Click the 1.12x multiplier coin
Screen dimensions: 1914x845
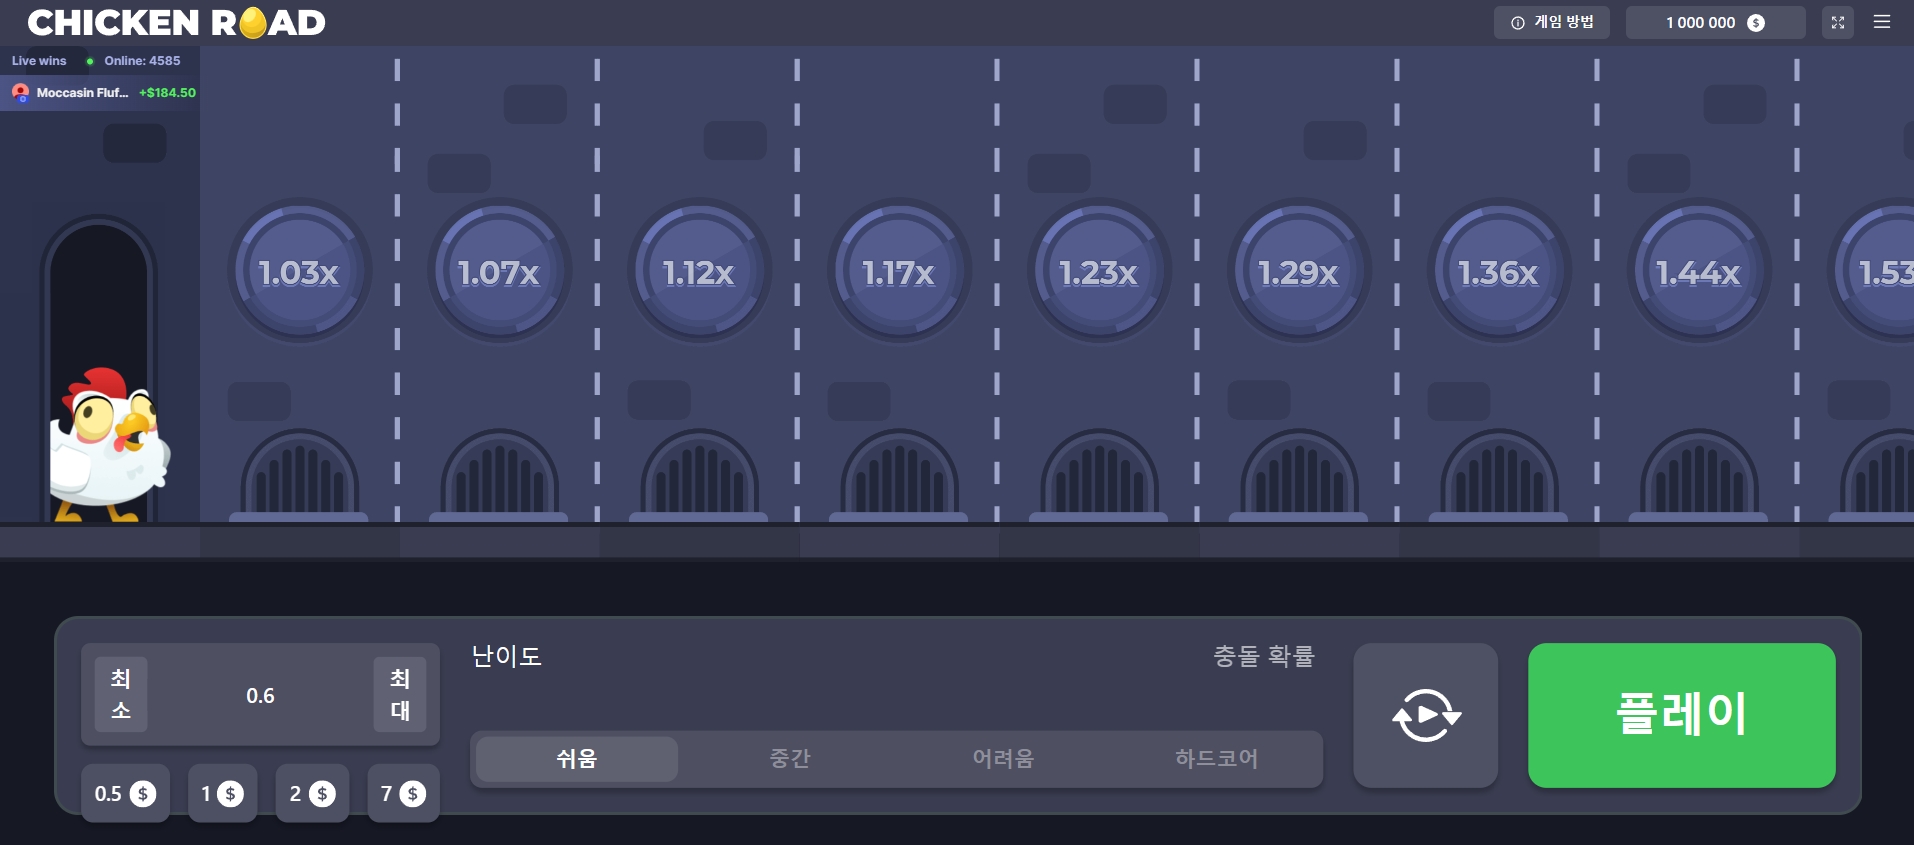click(699, 272)
